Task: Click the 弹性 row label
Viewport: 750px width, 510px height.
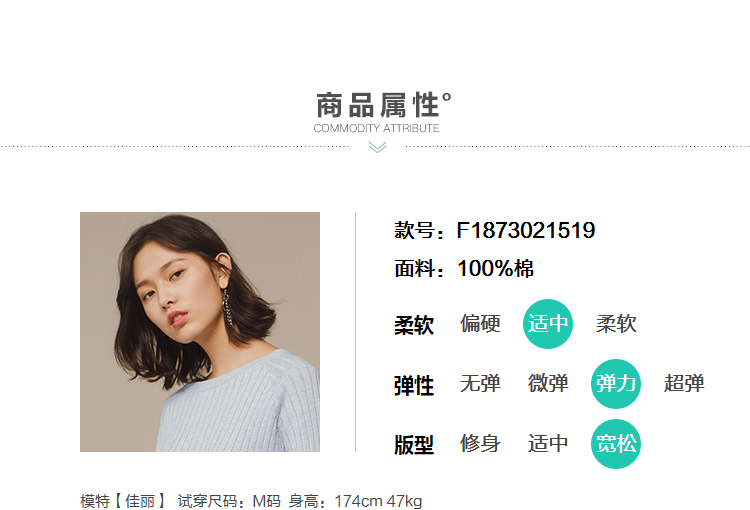Action: [414, 386]
